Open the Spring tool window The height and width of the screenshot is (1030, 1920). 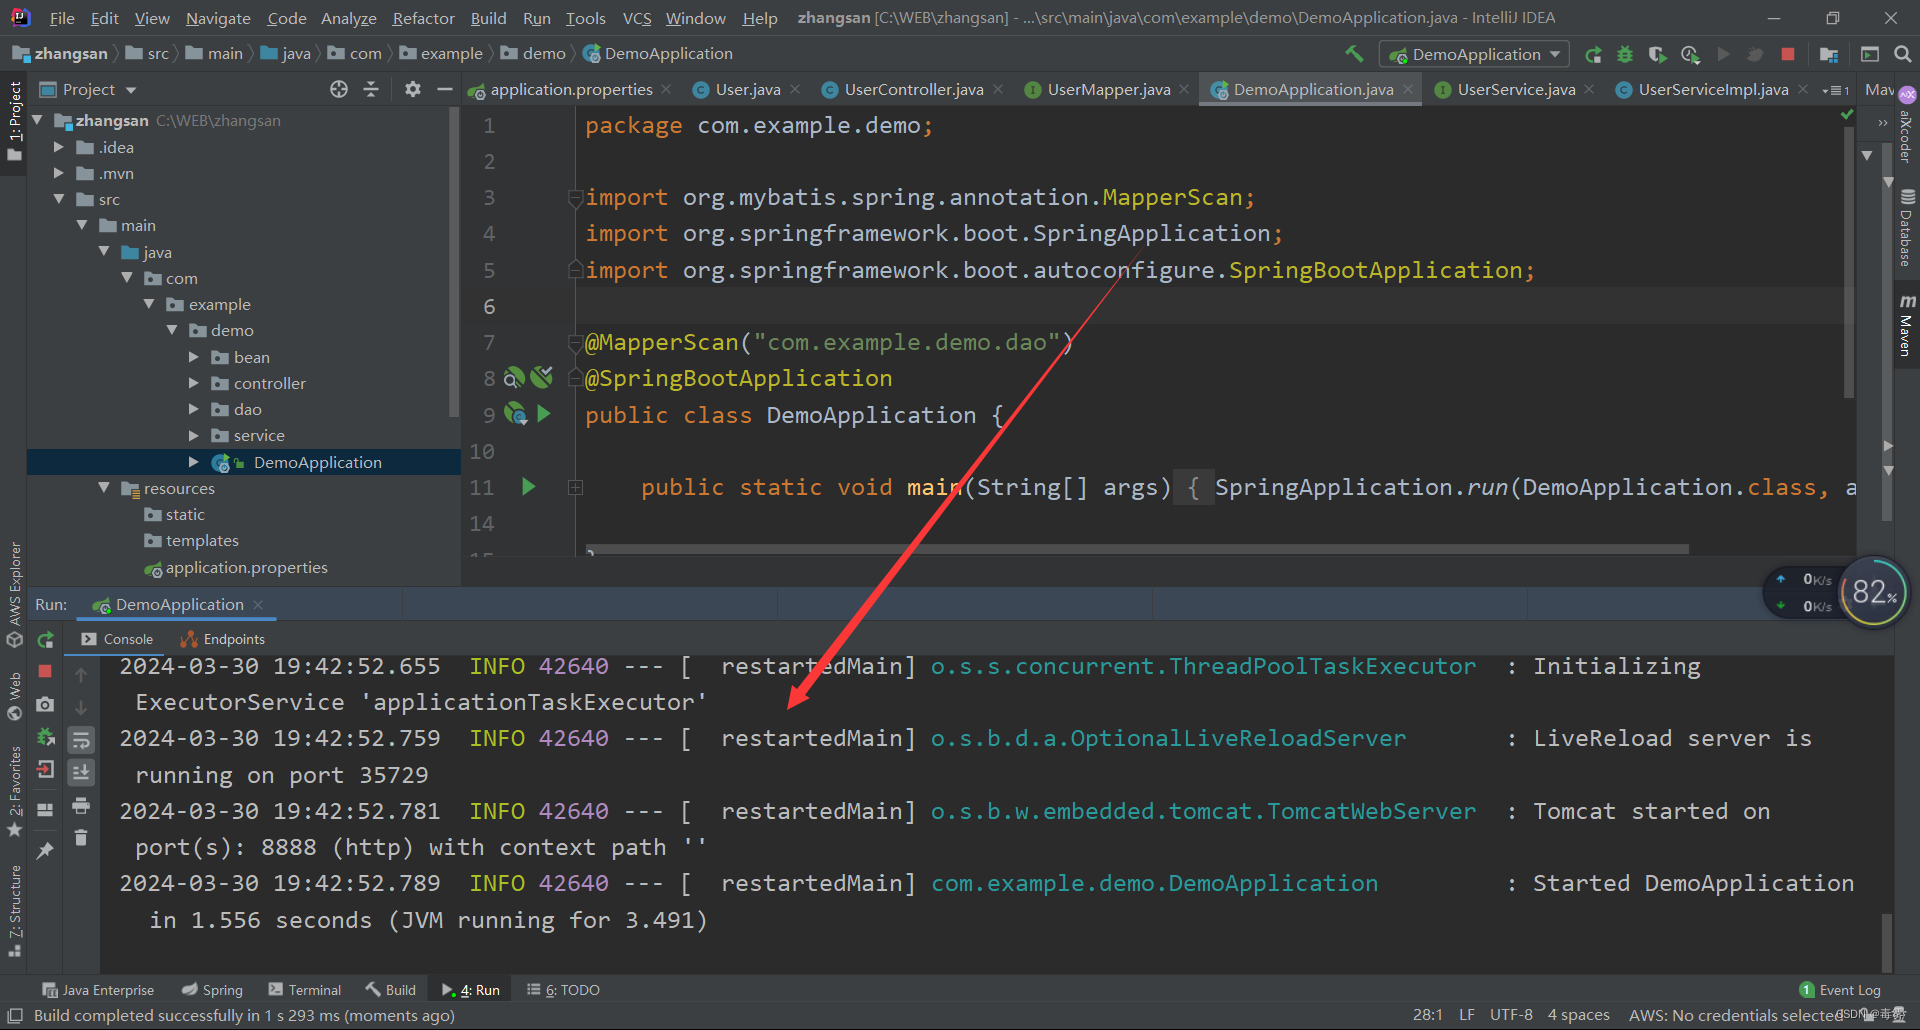point(212,990)
